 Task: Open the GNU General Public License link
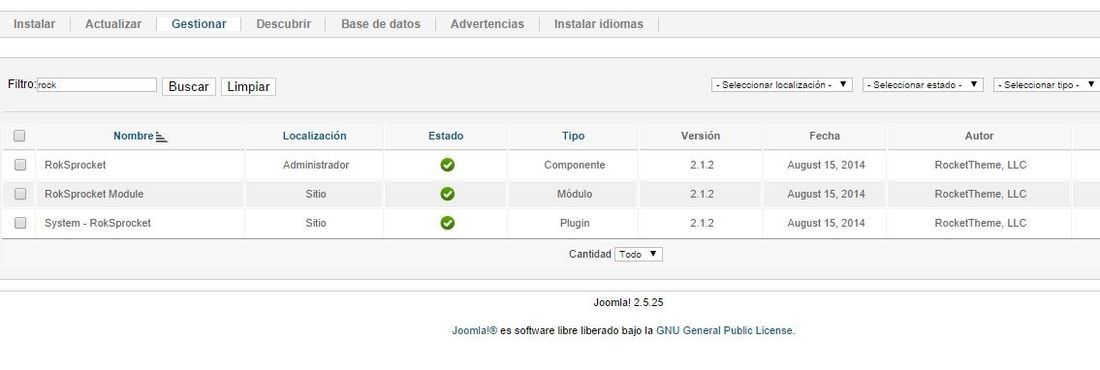(725, 330)
